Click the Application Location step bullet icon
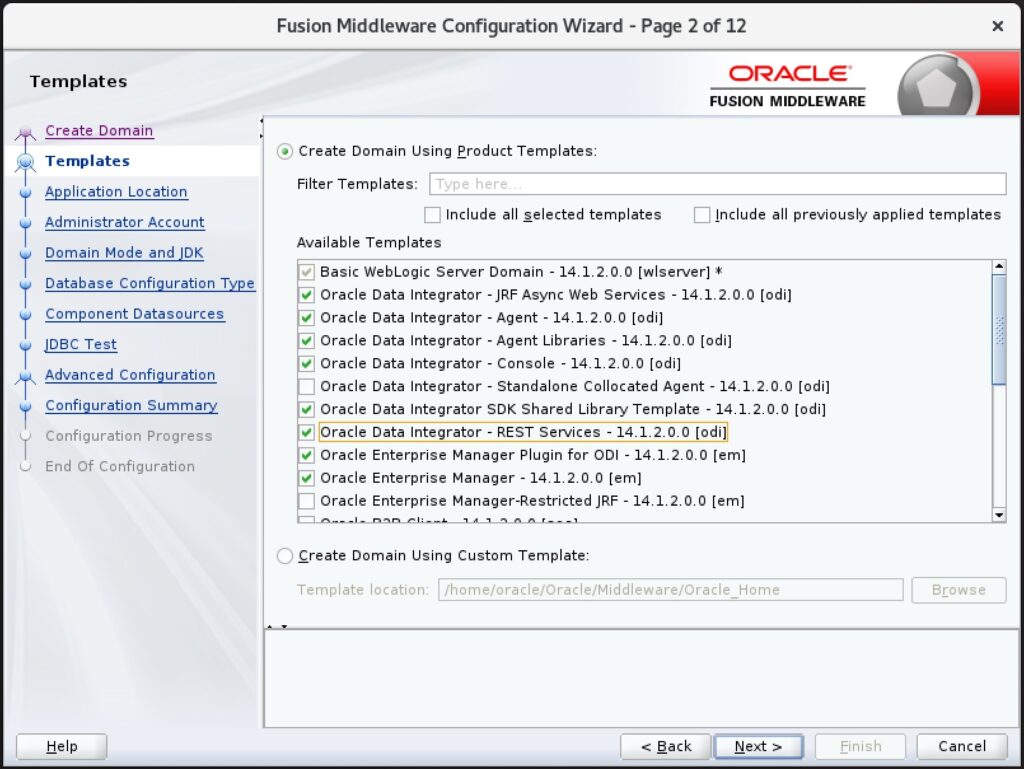1024x769 pixels. 25,193
